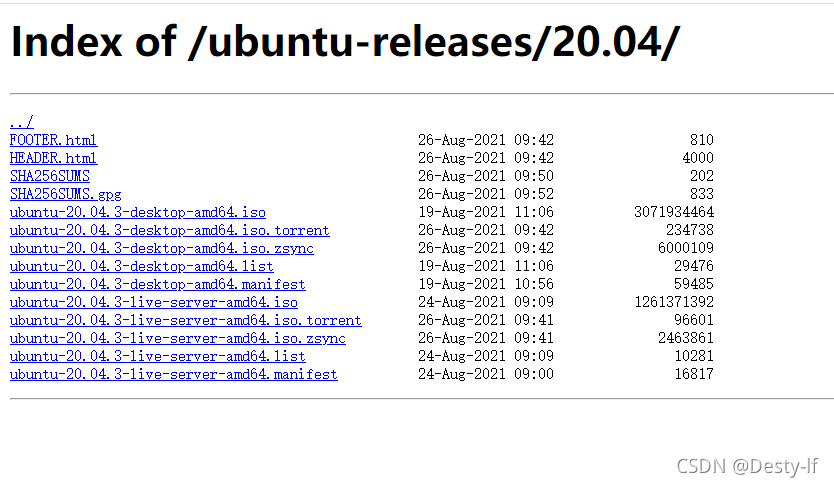Screen dimensions: 834x487
Task: Open HEADER.html file link
Action: pos(53,158)
